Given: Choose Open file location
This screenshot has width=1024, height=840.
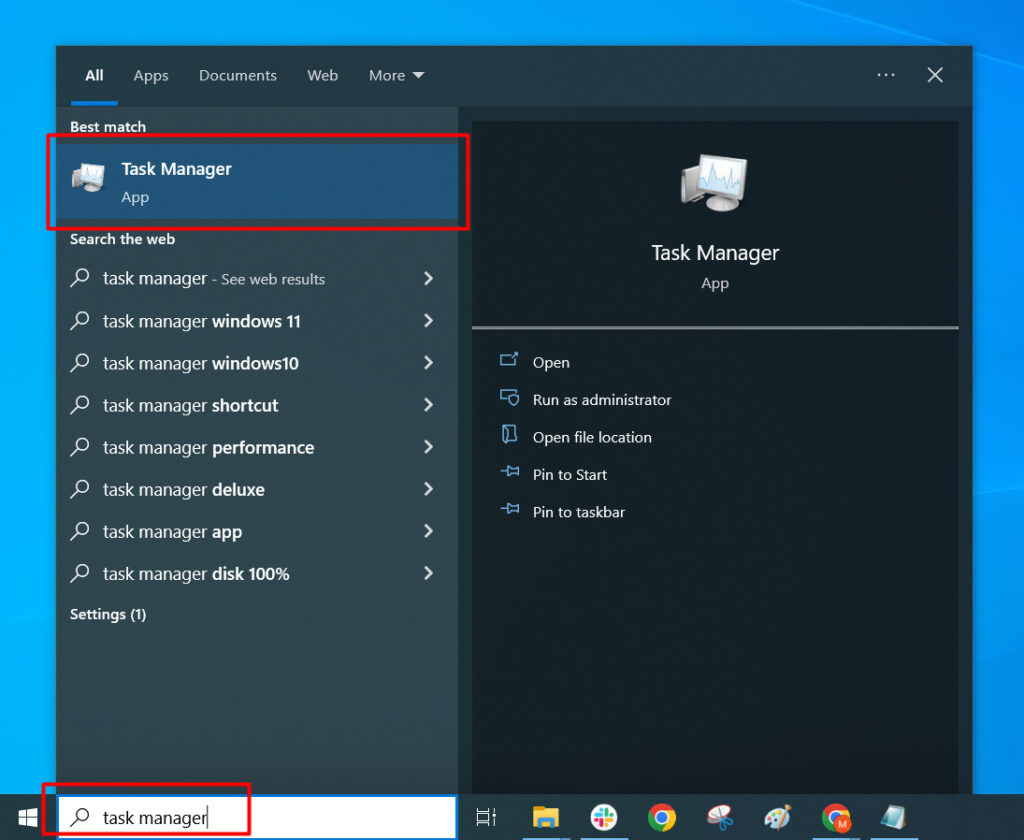Looking at the screenshot, I should pyautogui.click(x=591, y=438).
